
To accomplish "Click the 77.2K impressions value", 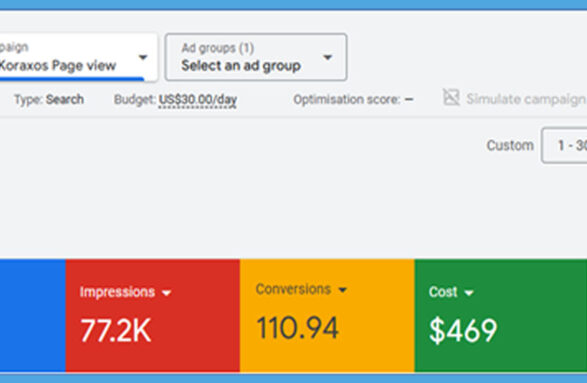I will [x=116, y=330].
